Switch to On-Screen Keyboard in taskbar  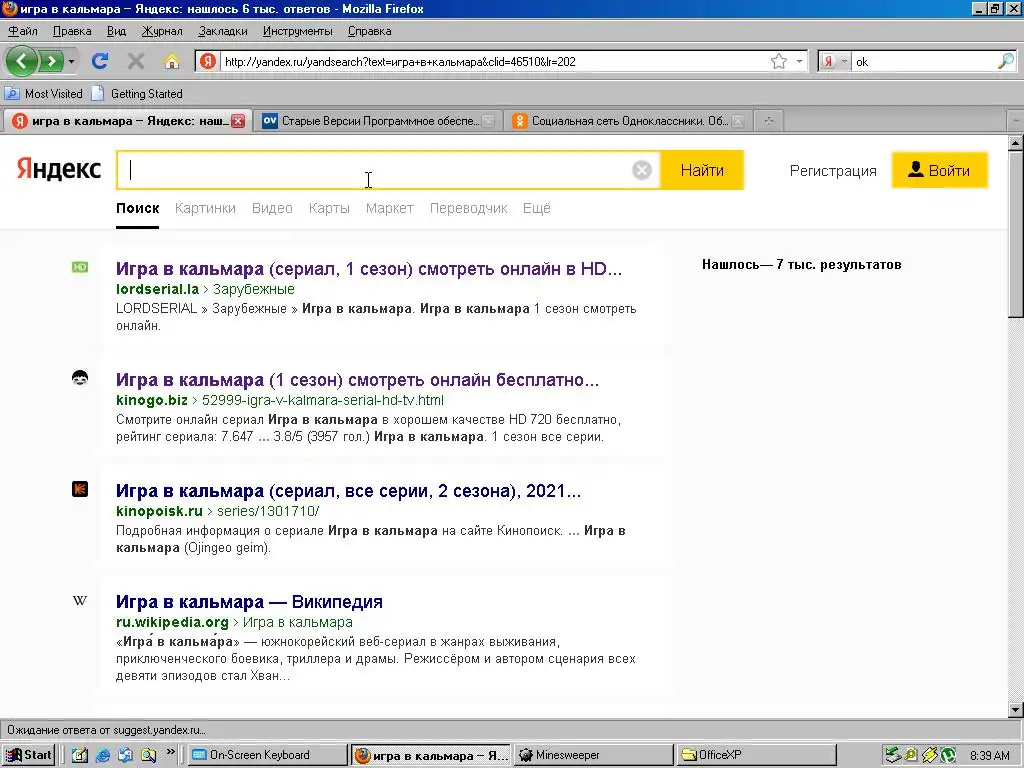coord(268,755)
